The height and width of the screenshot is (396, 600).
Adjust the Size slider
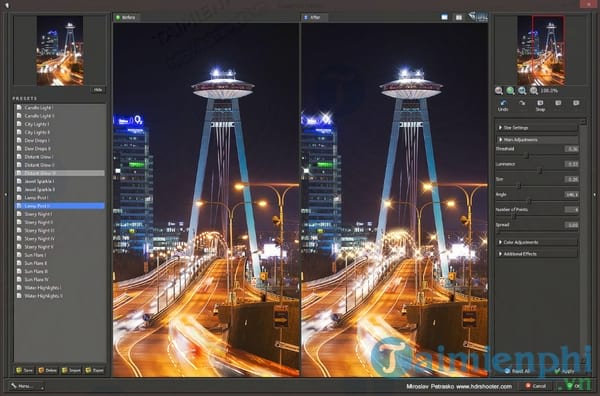pyautogui.click(x=519, y=186)
